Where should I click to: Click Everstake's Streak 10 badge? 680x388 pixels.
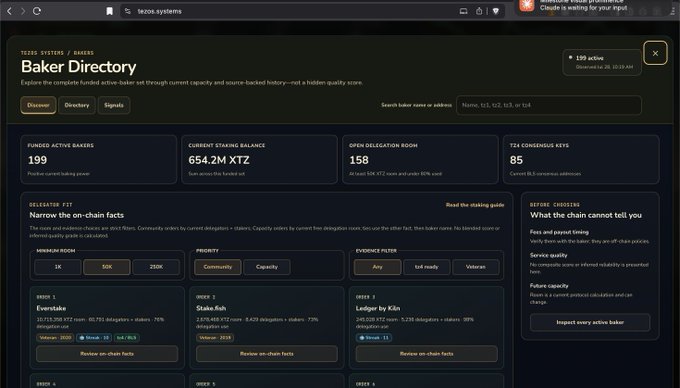94,337
